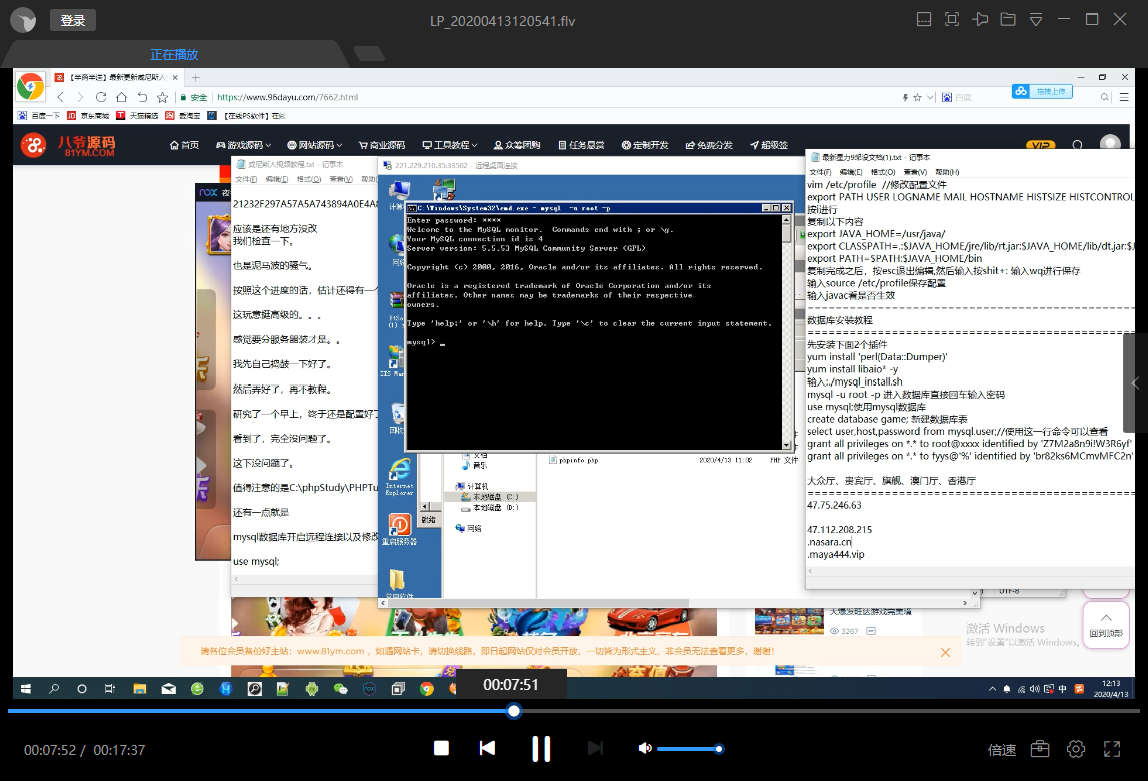Viewport: 1148px width, 781px height.
Task: Switch to the 正在播放 tab
Action: pyautogui.click(x=174, y=55)
